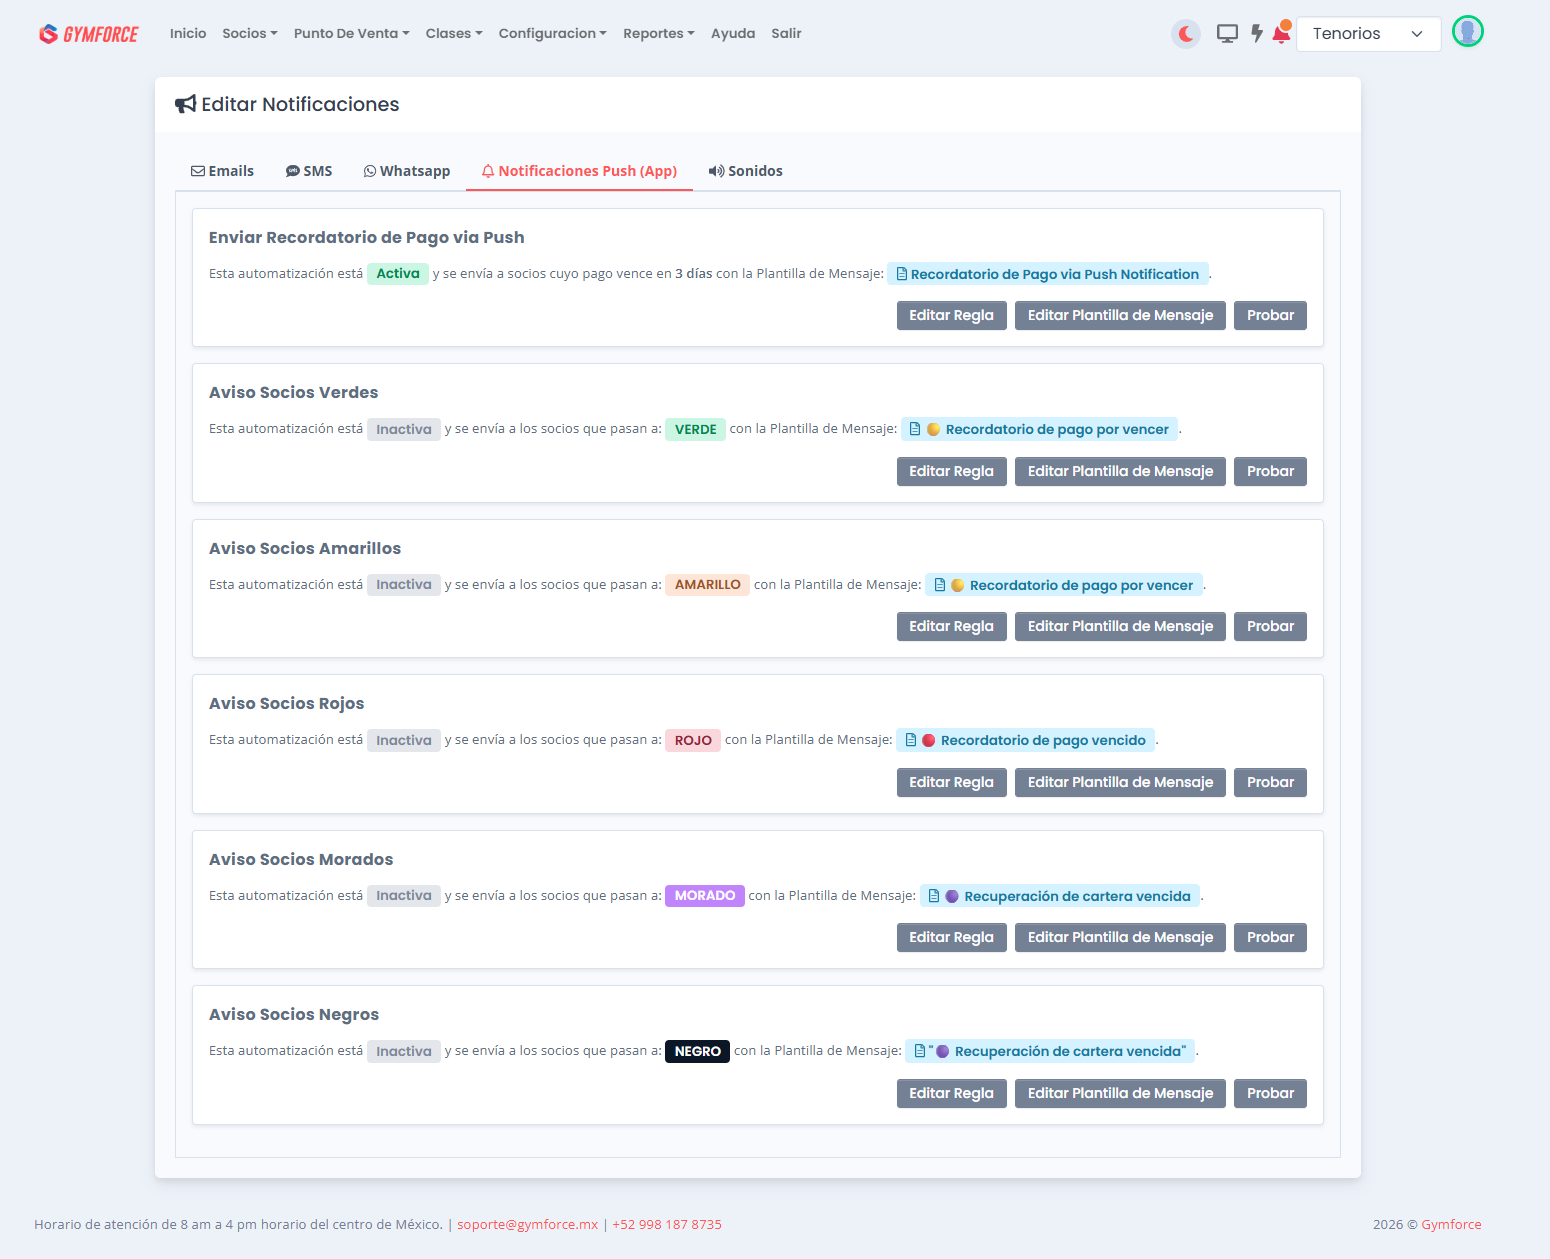
Task: Click Probar in Aviso Socios Morados
Action: point(1270,937)
